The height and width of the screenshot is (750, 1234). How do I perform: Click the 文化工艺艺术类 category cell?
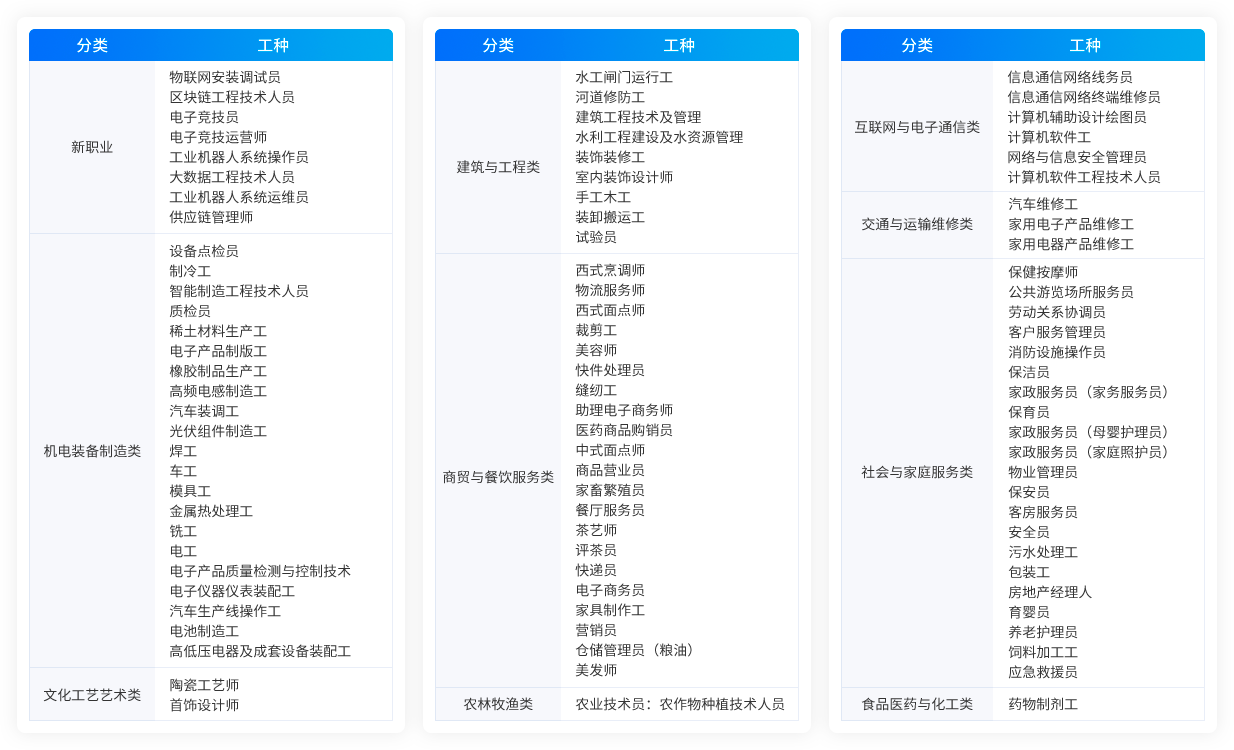click(x=92, y=695)
